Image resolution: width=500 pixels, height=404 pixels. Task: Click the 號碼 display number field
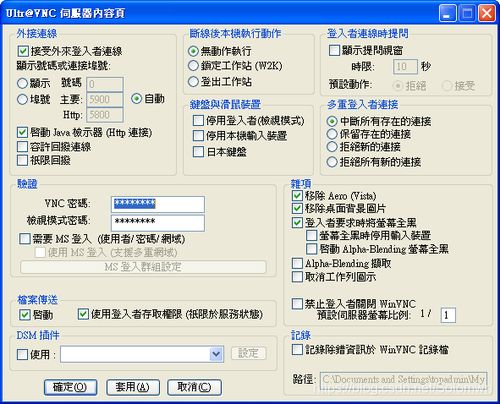point(105,84)
